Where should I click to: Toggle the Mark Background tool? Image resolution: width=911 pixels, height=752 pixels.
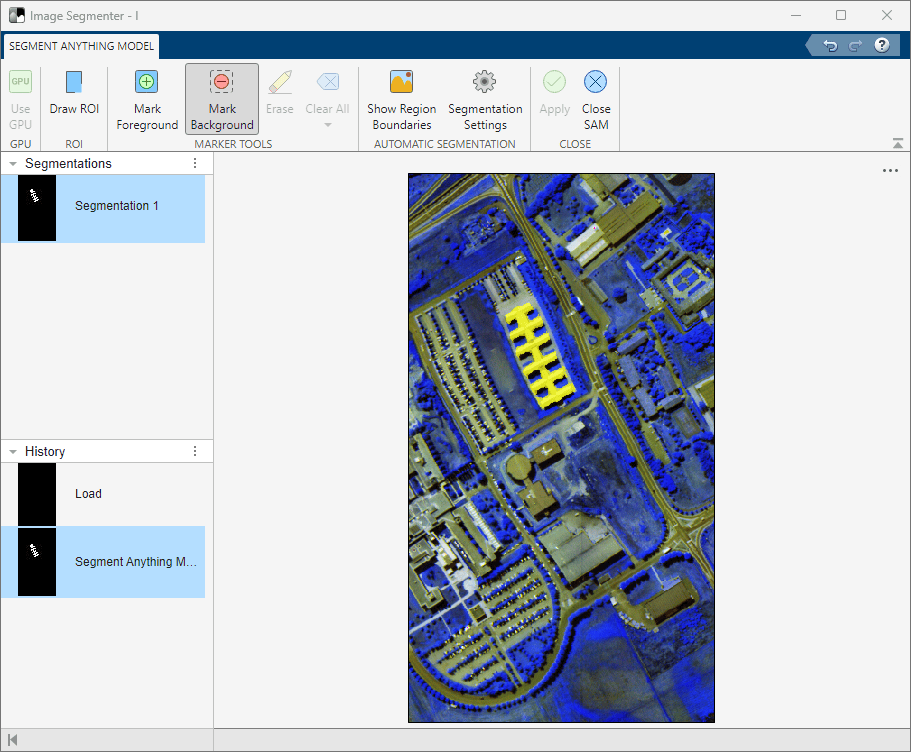point(222,99)
